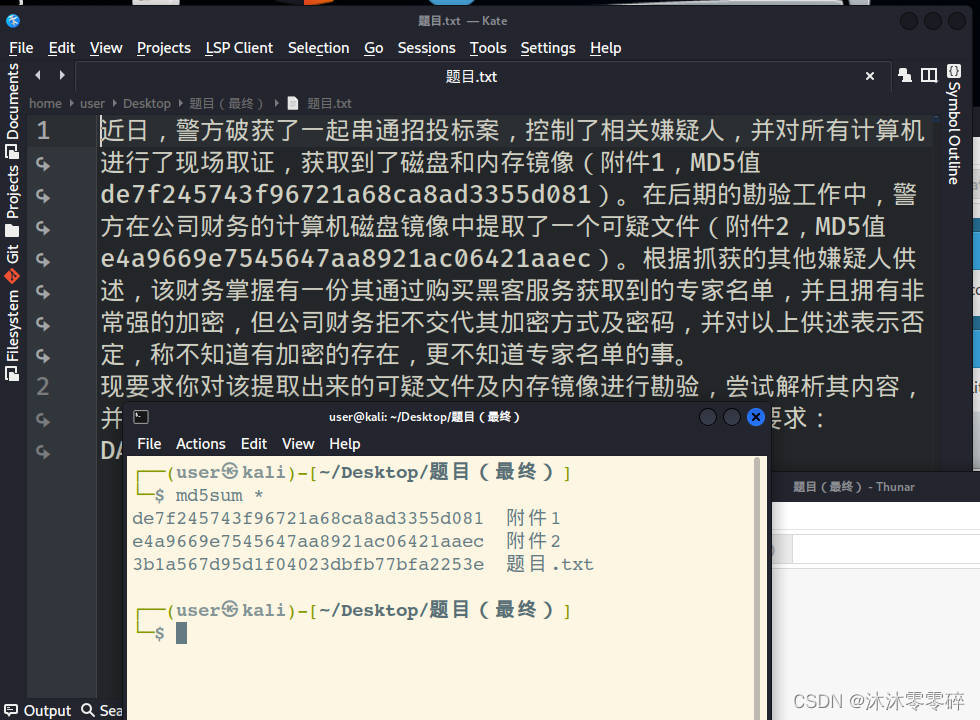The height and width of the screenshot is (720, 980).
Task: Open the Actions menu in the terminal window
Action: (200, 444)
